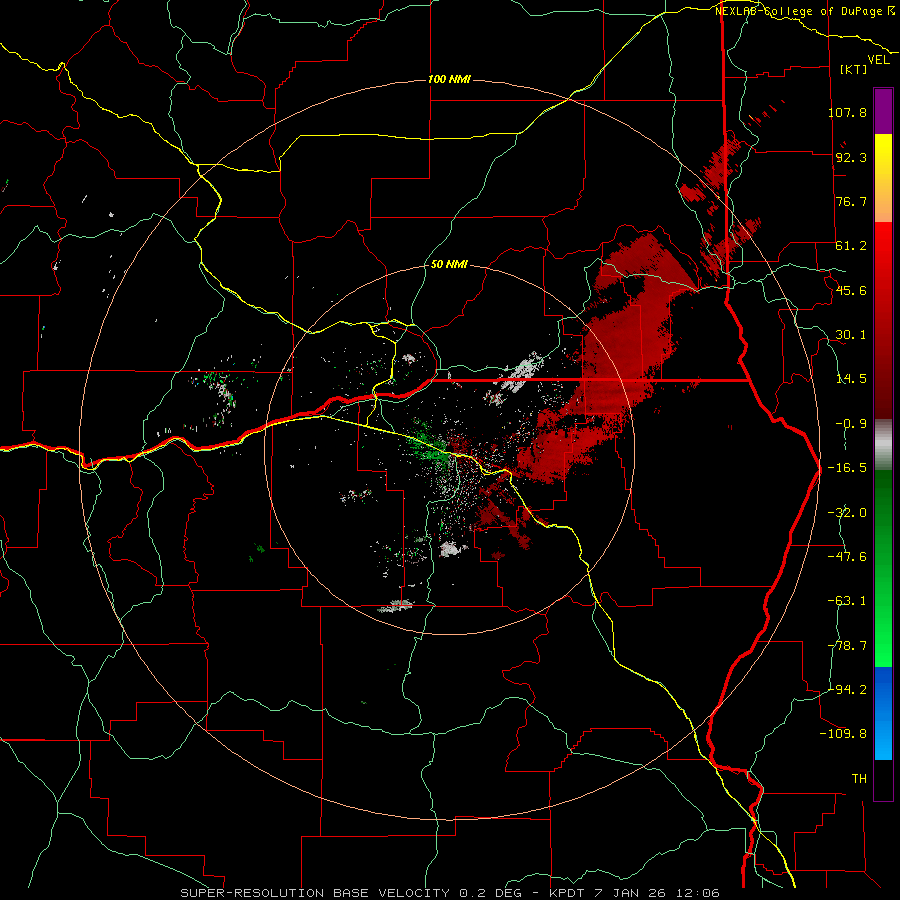Click the VEL legend title
This screenshot has width=900, height=900.
(x=878, y=59)
